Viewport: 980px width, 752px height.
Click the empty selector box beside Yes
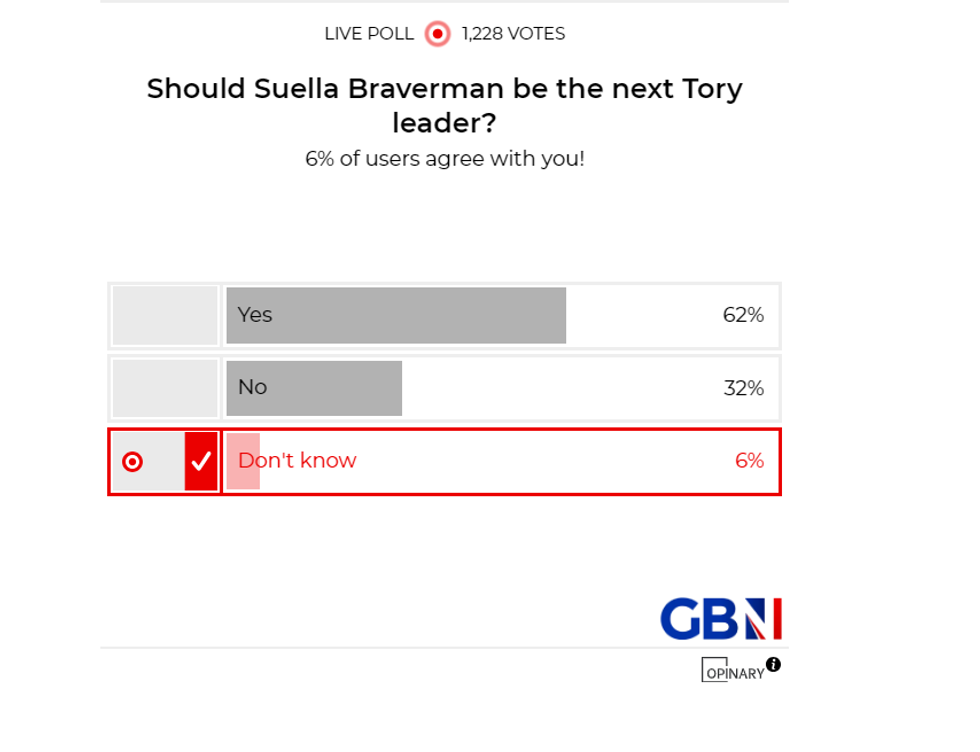point(164,315)
